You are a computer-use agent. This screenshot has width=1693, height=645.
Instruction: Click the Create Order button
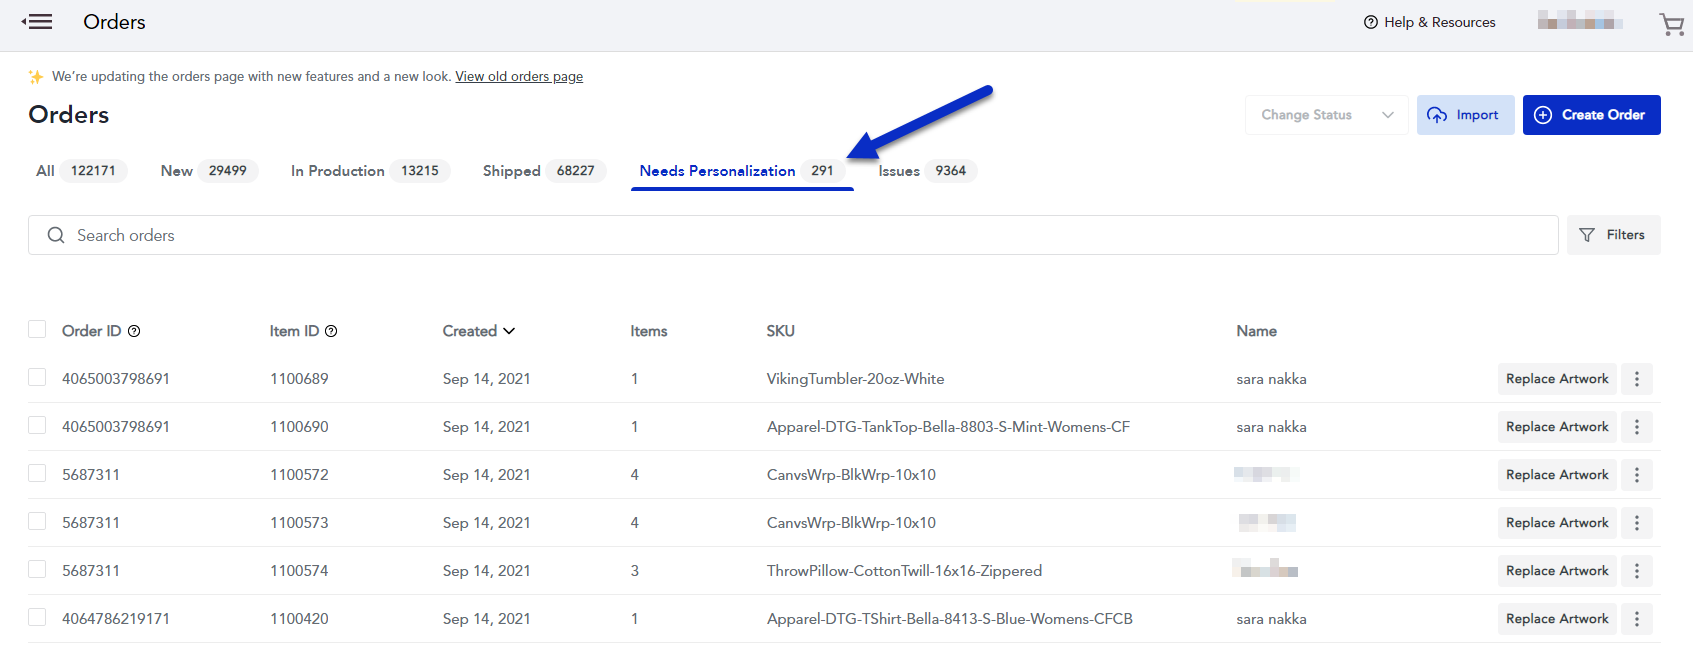pos(1591,115)
